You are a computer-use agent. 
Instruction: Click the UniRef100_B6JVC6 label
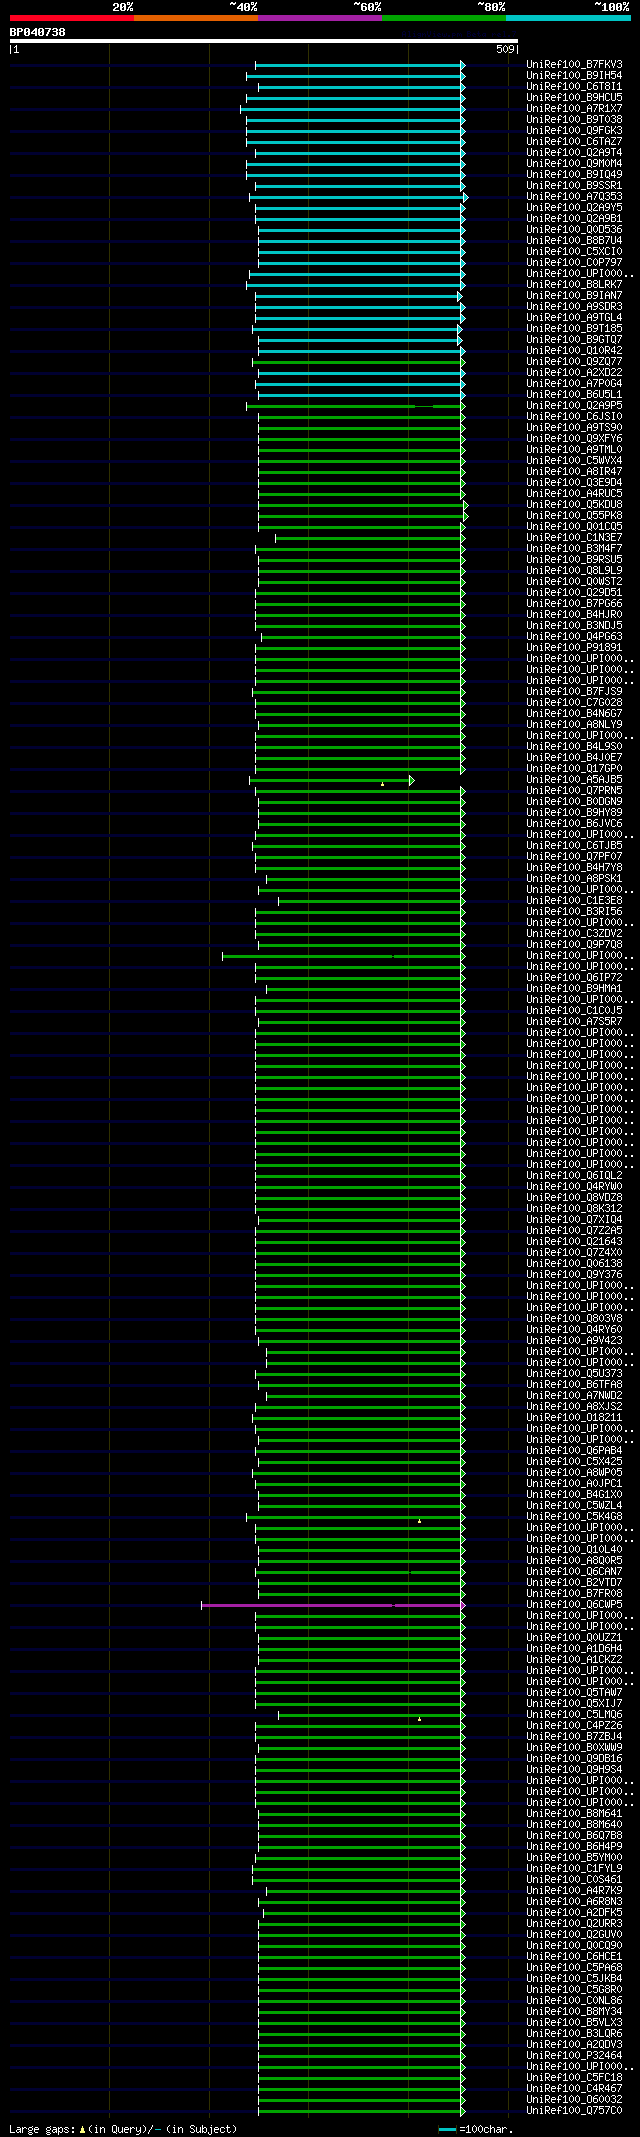574,824
